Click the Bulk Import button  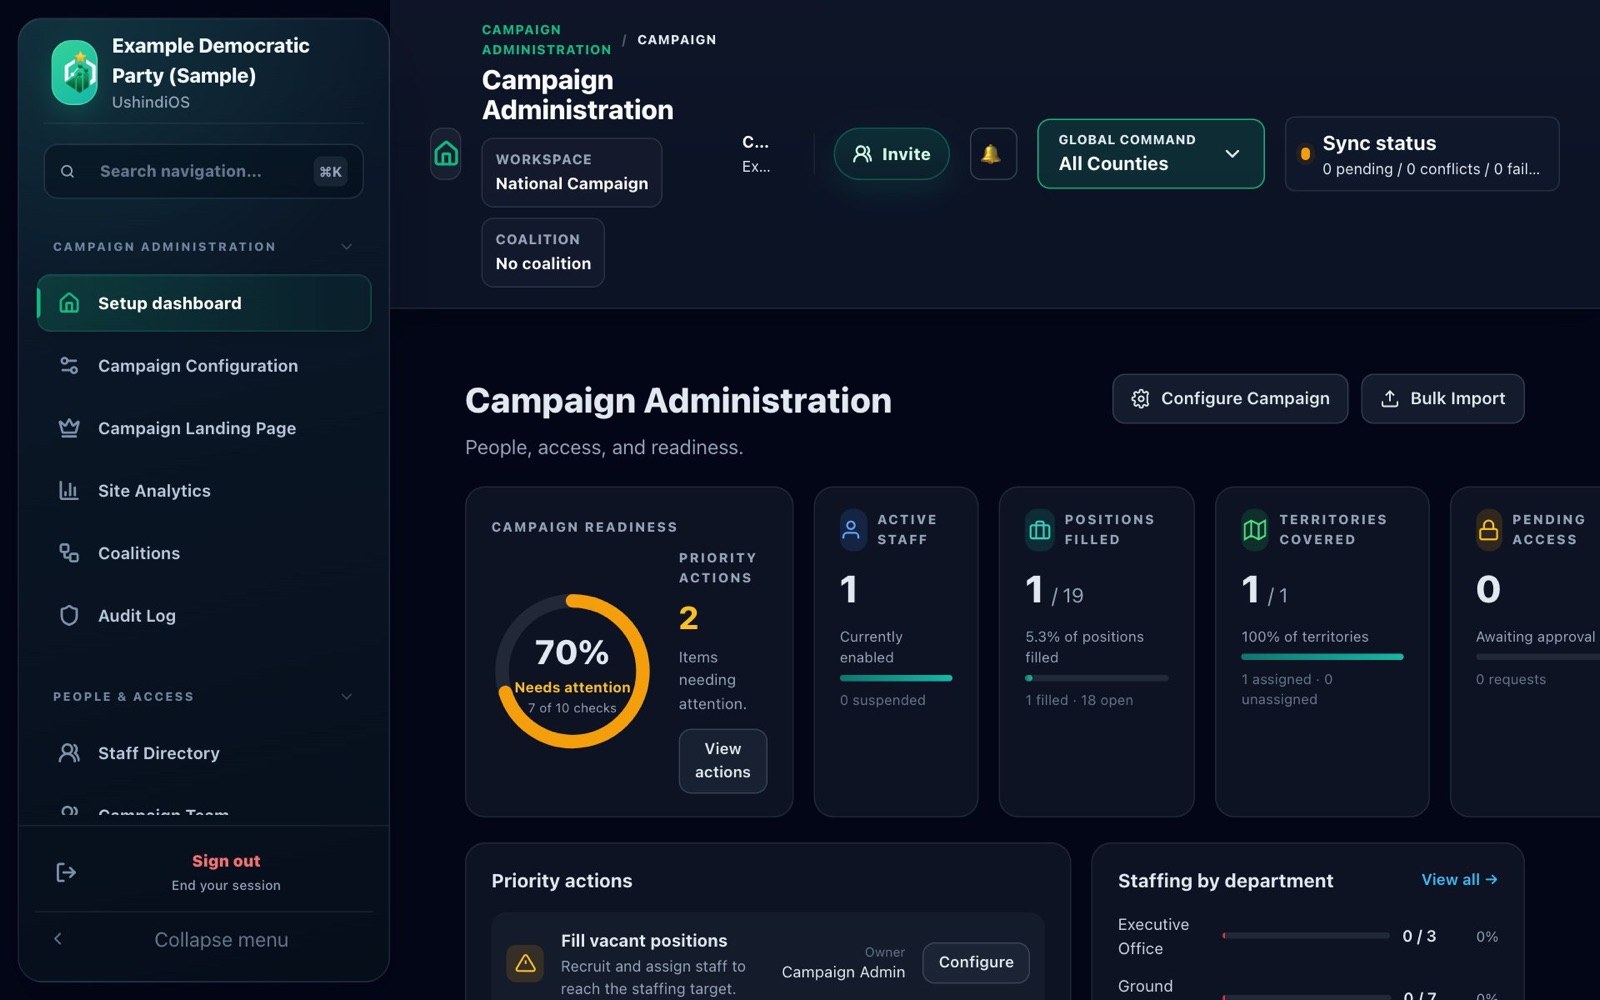point(1442,399)
